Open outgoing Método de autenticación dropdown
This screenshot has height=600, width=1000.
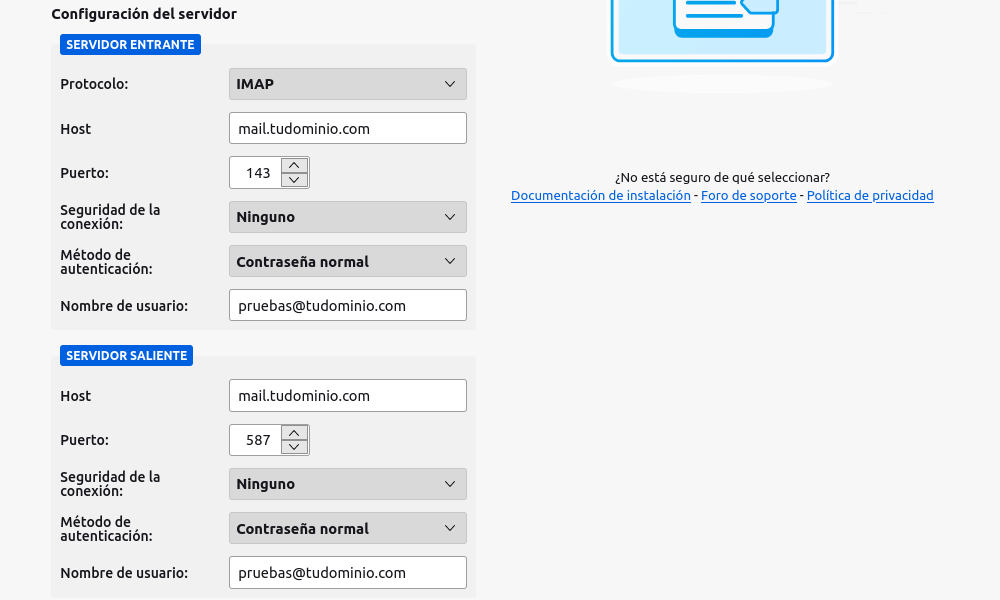[347, 529]
